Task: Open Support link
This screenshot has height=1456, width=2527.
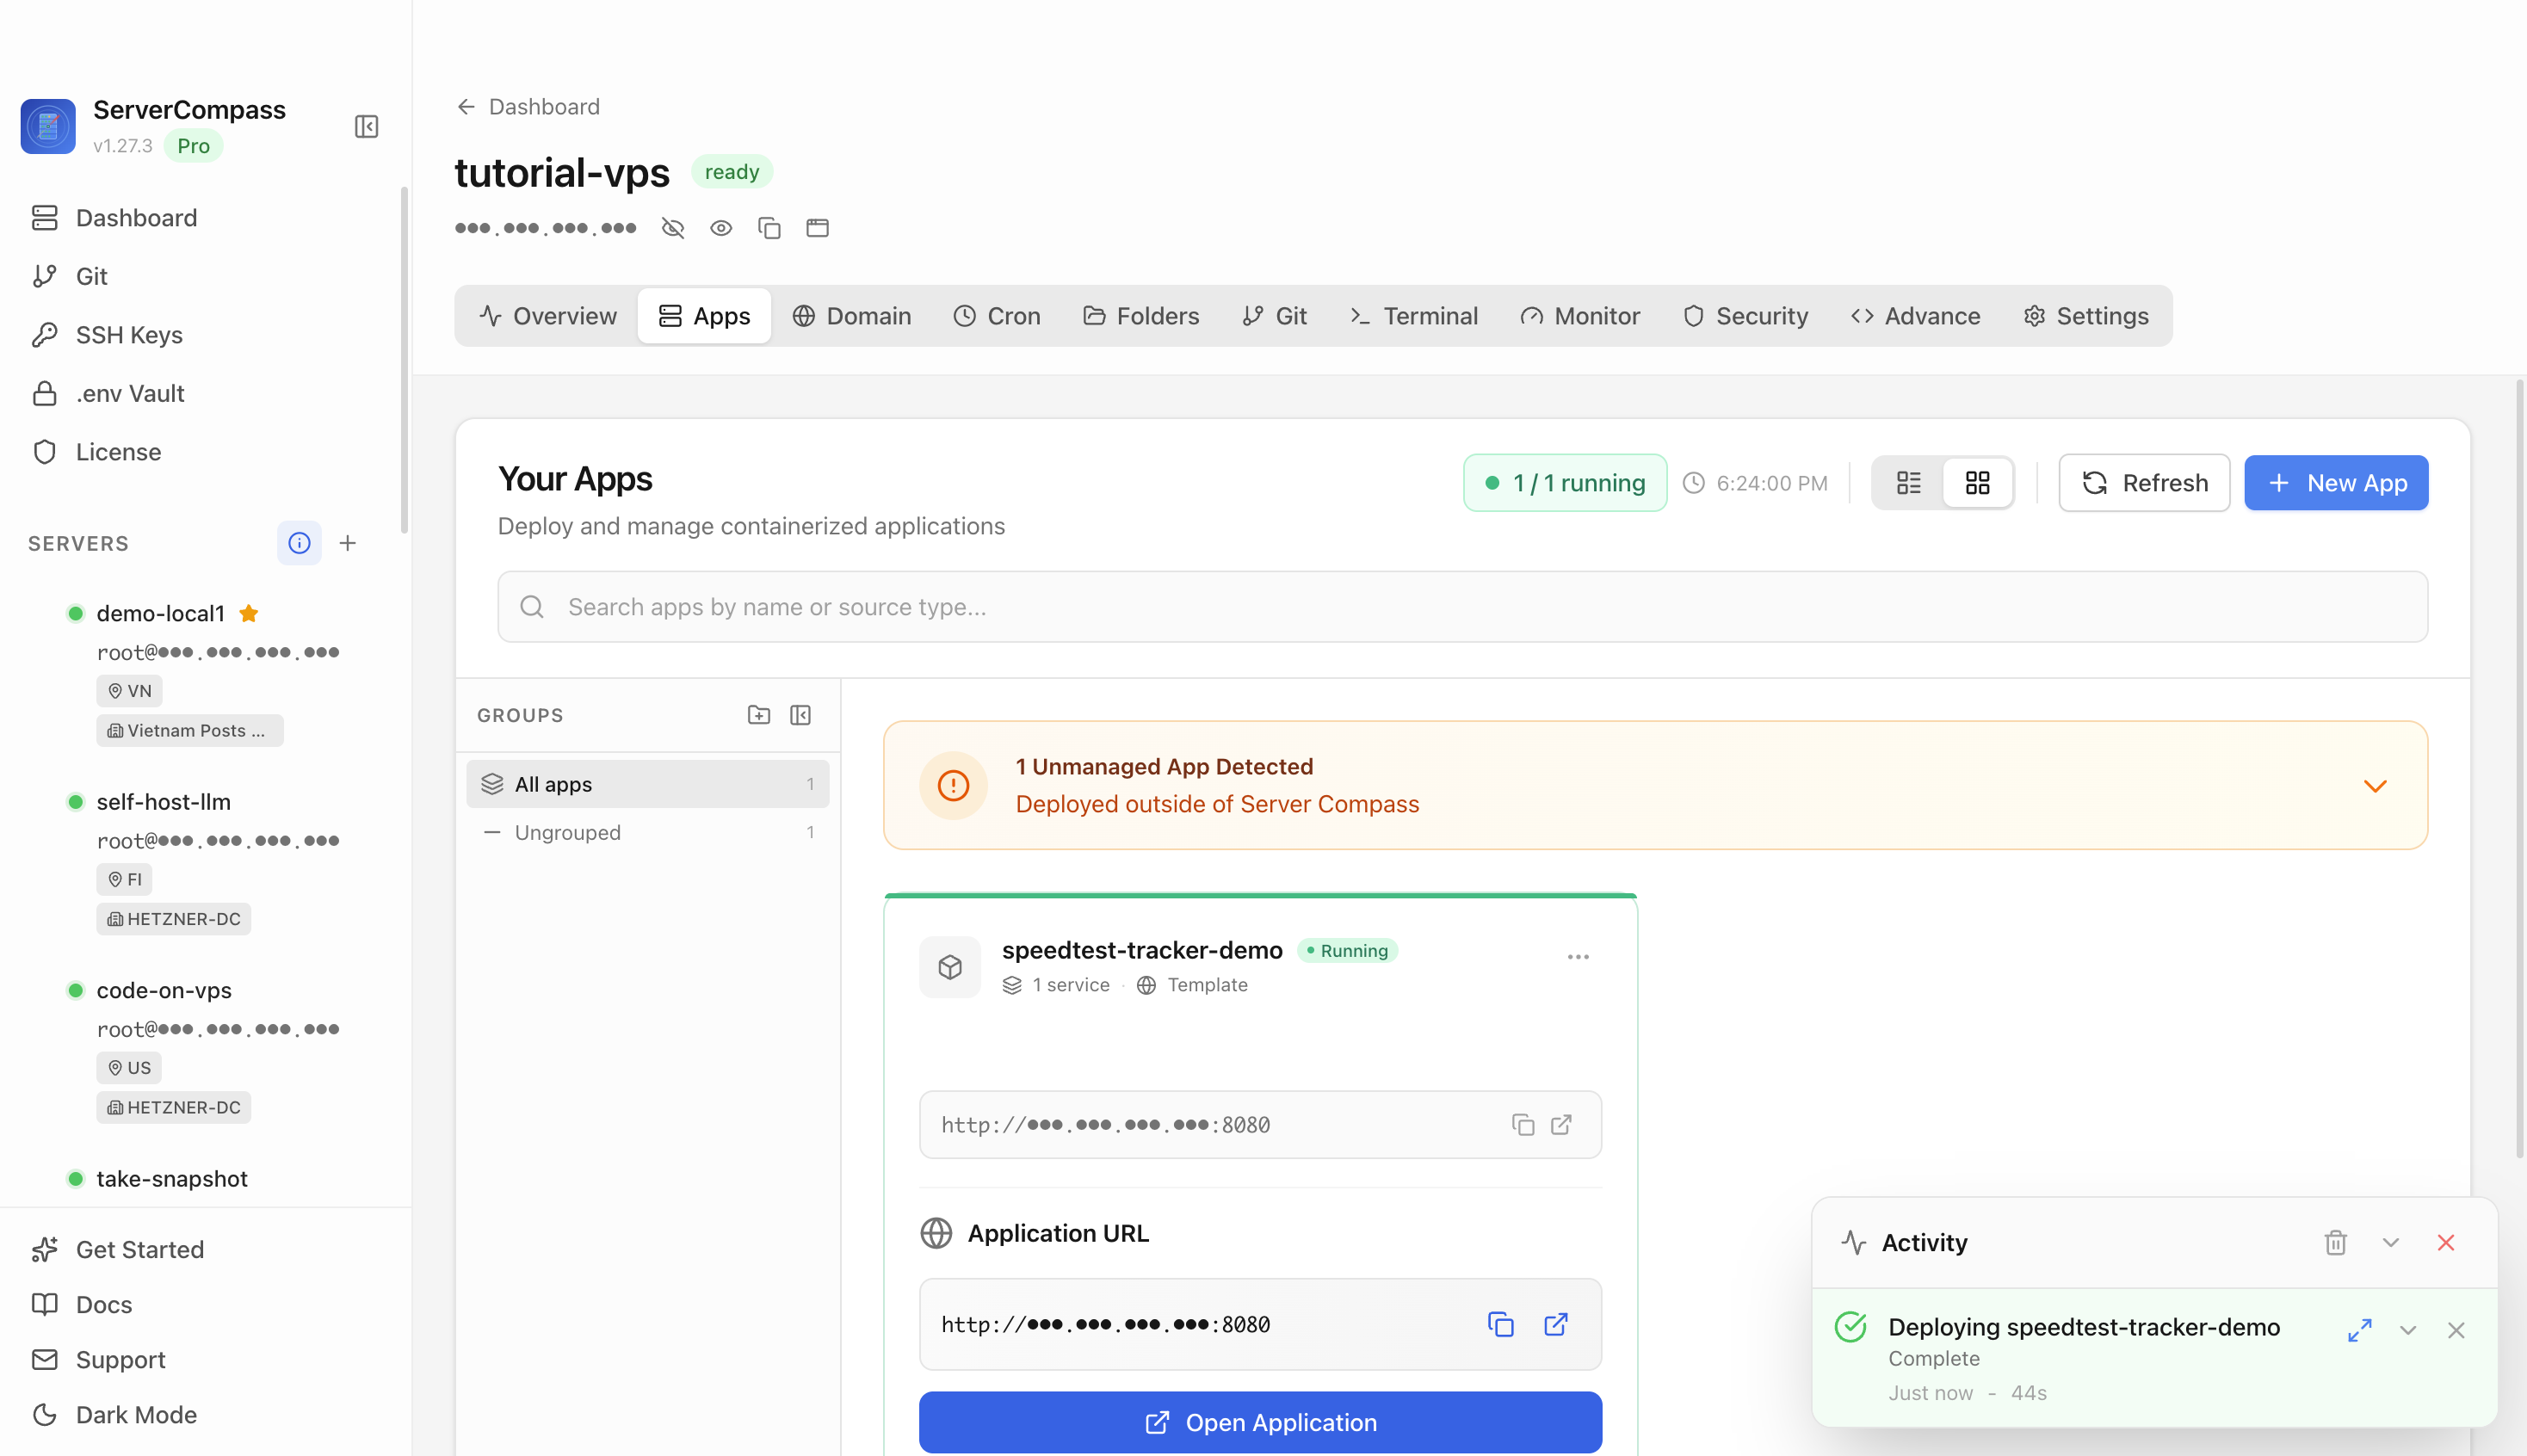Action: click(x=99, y=1360)
